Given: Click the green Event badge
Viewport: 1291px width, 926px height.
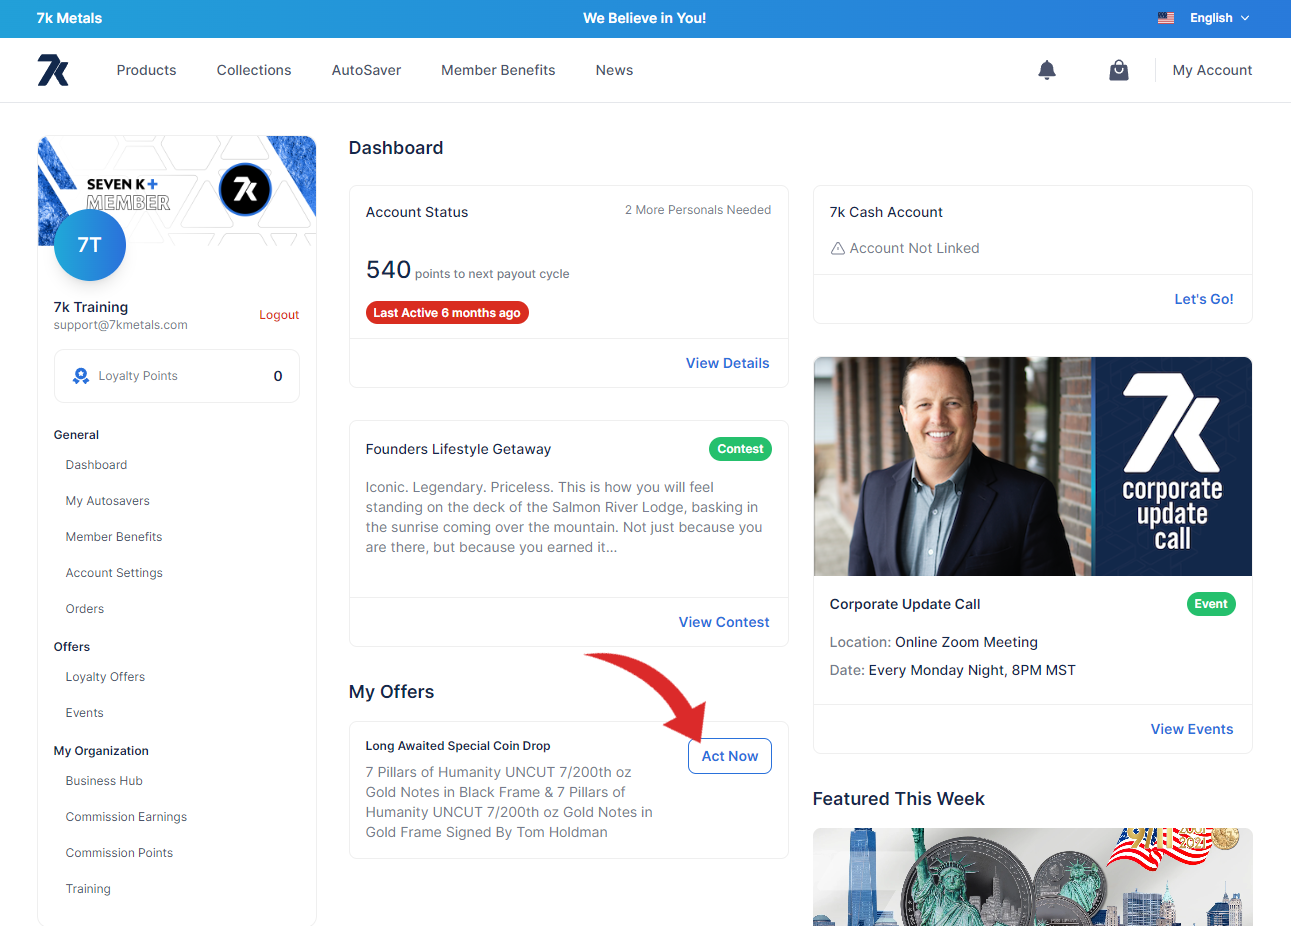Looking at the screenshot, I should 1211,604.
